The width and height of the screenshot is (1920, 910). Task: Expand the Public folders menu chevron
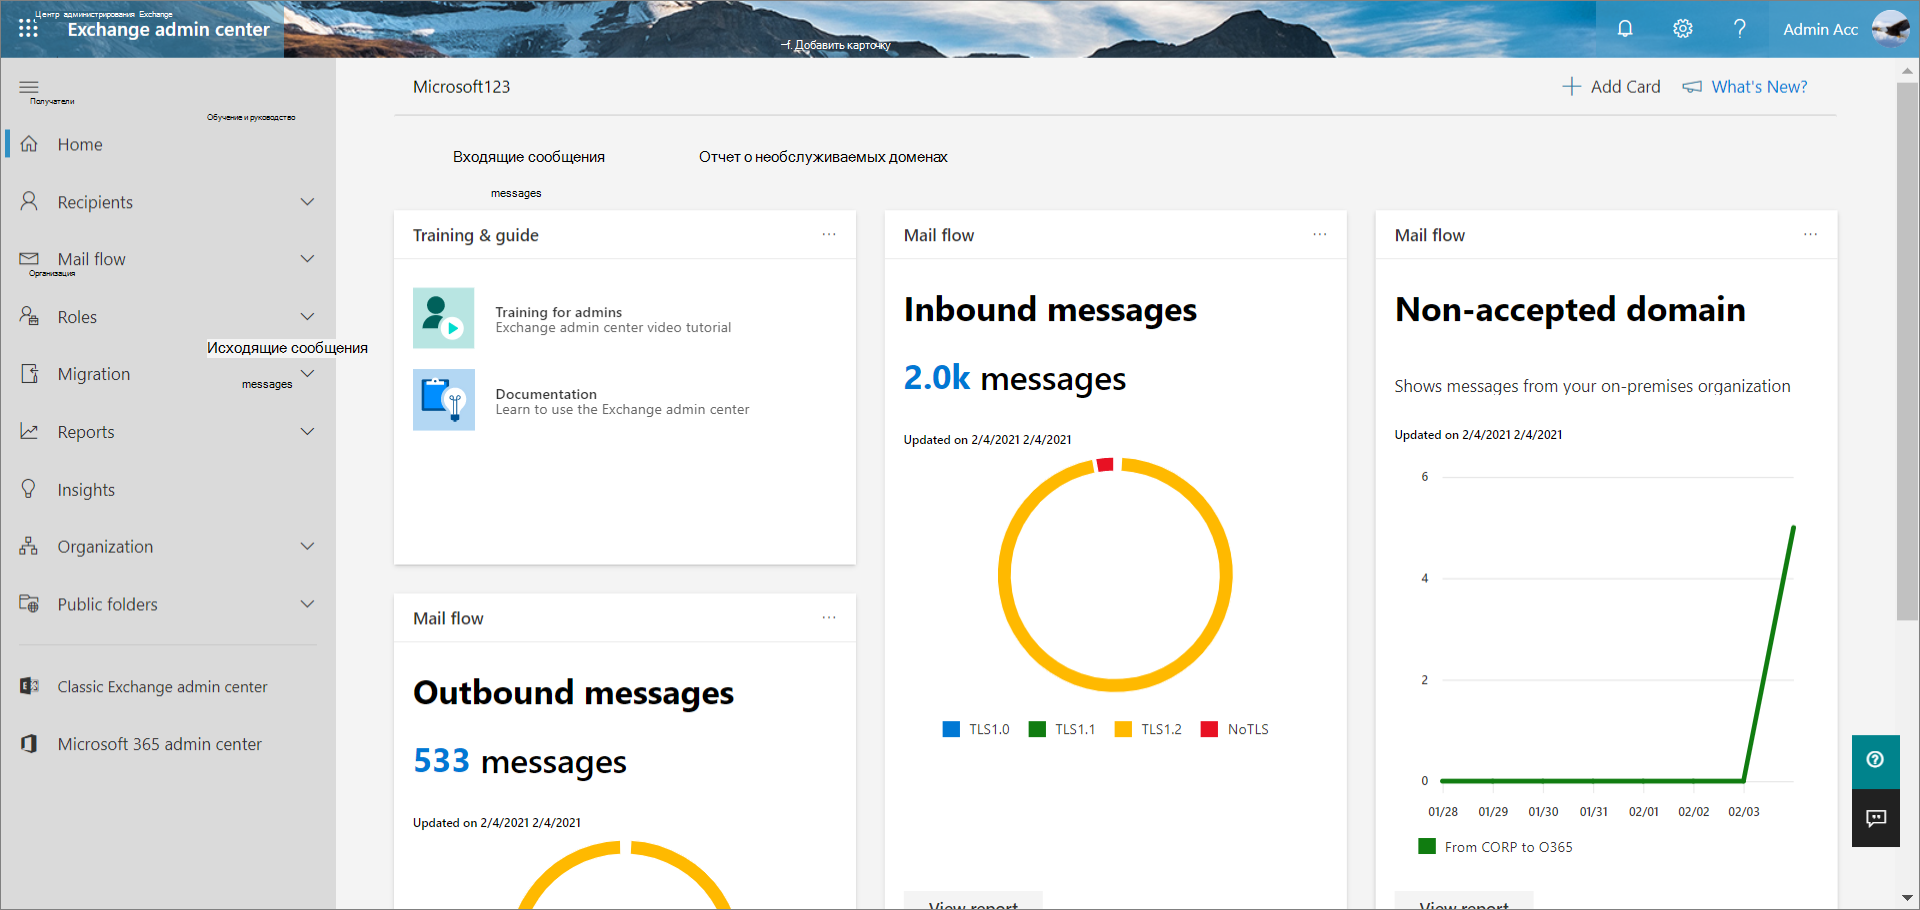tap(308, 603)
